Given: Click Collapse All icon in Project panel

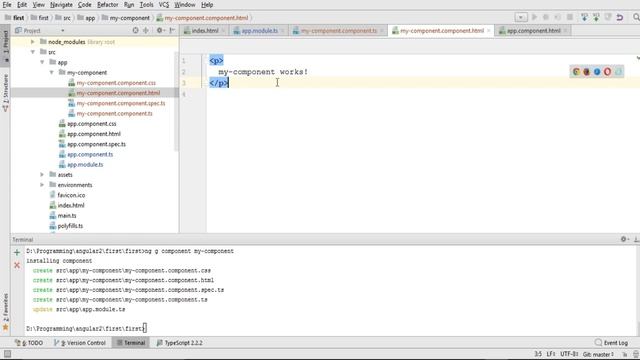Looking at the screenshot, I should [x=146, y=30].
